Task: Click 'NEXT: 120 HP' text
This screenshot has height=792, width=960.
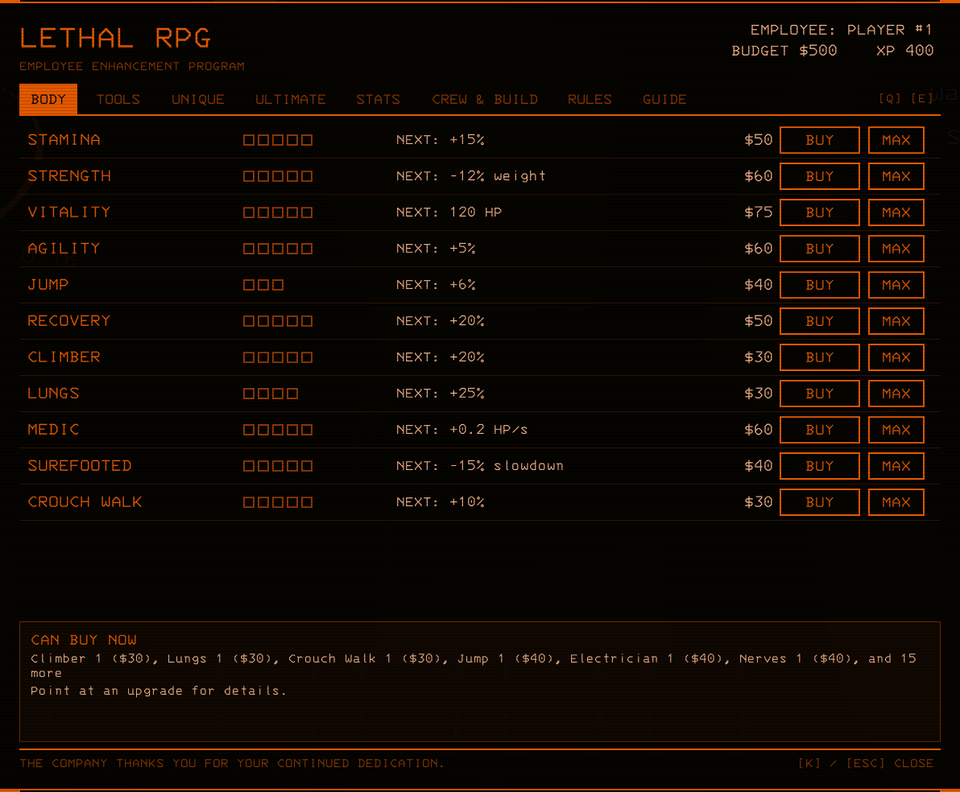Action: (449, 212)
